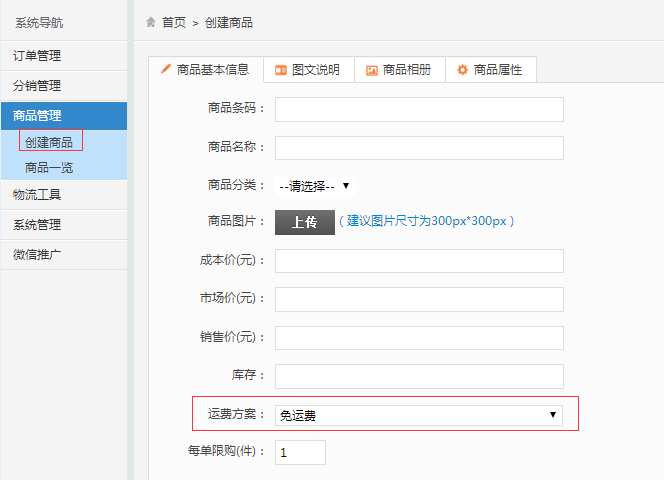Focus the 每单限购 quantity field
Screen dimensions: 664x480
click(x=300, y=453)
